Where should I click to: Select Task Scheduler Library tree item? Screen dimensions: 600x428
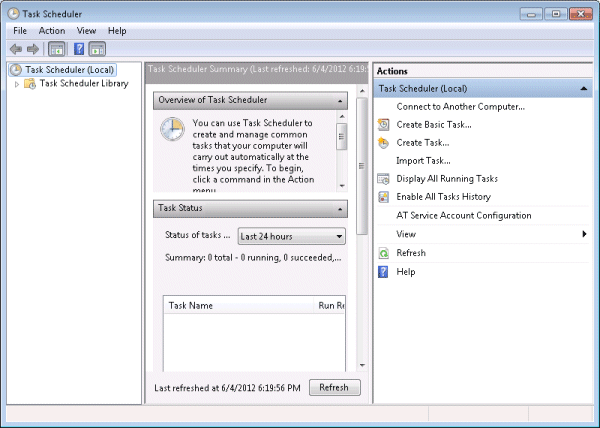click(x=84, y=83)
